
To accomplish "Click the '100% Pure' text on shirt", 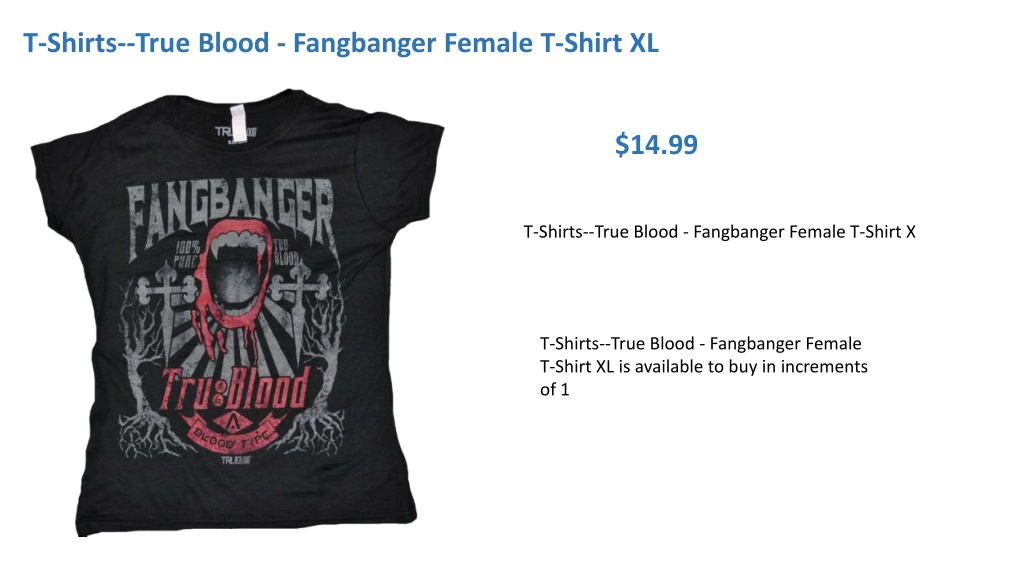I will [x=187, y=255].
